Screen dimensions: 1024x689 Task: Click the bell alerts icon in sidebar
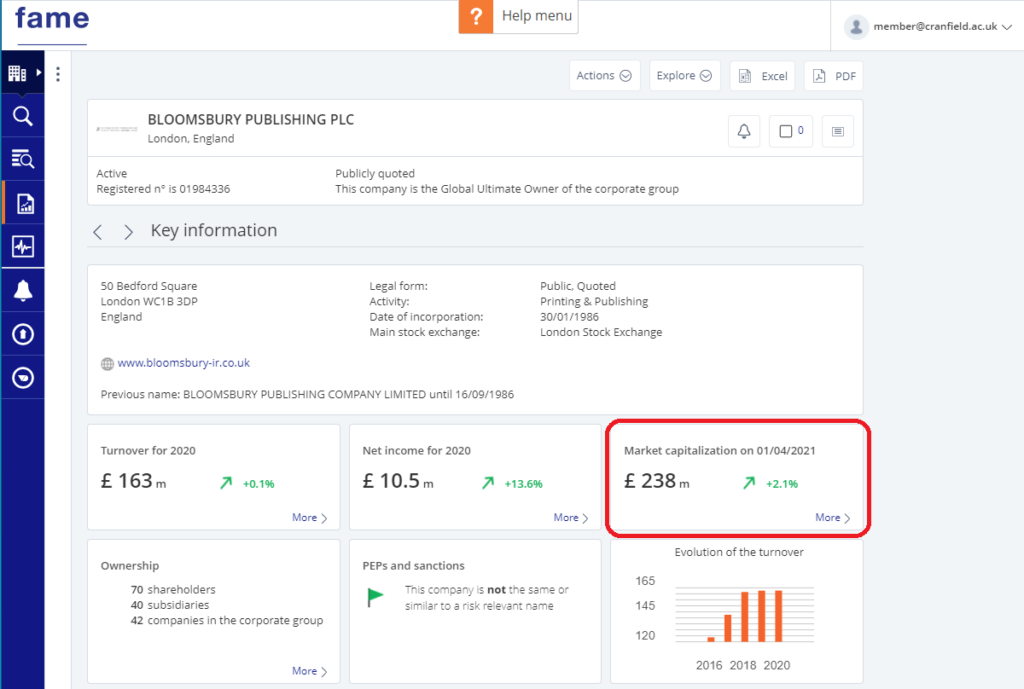22,291
